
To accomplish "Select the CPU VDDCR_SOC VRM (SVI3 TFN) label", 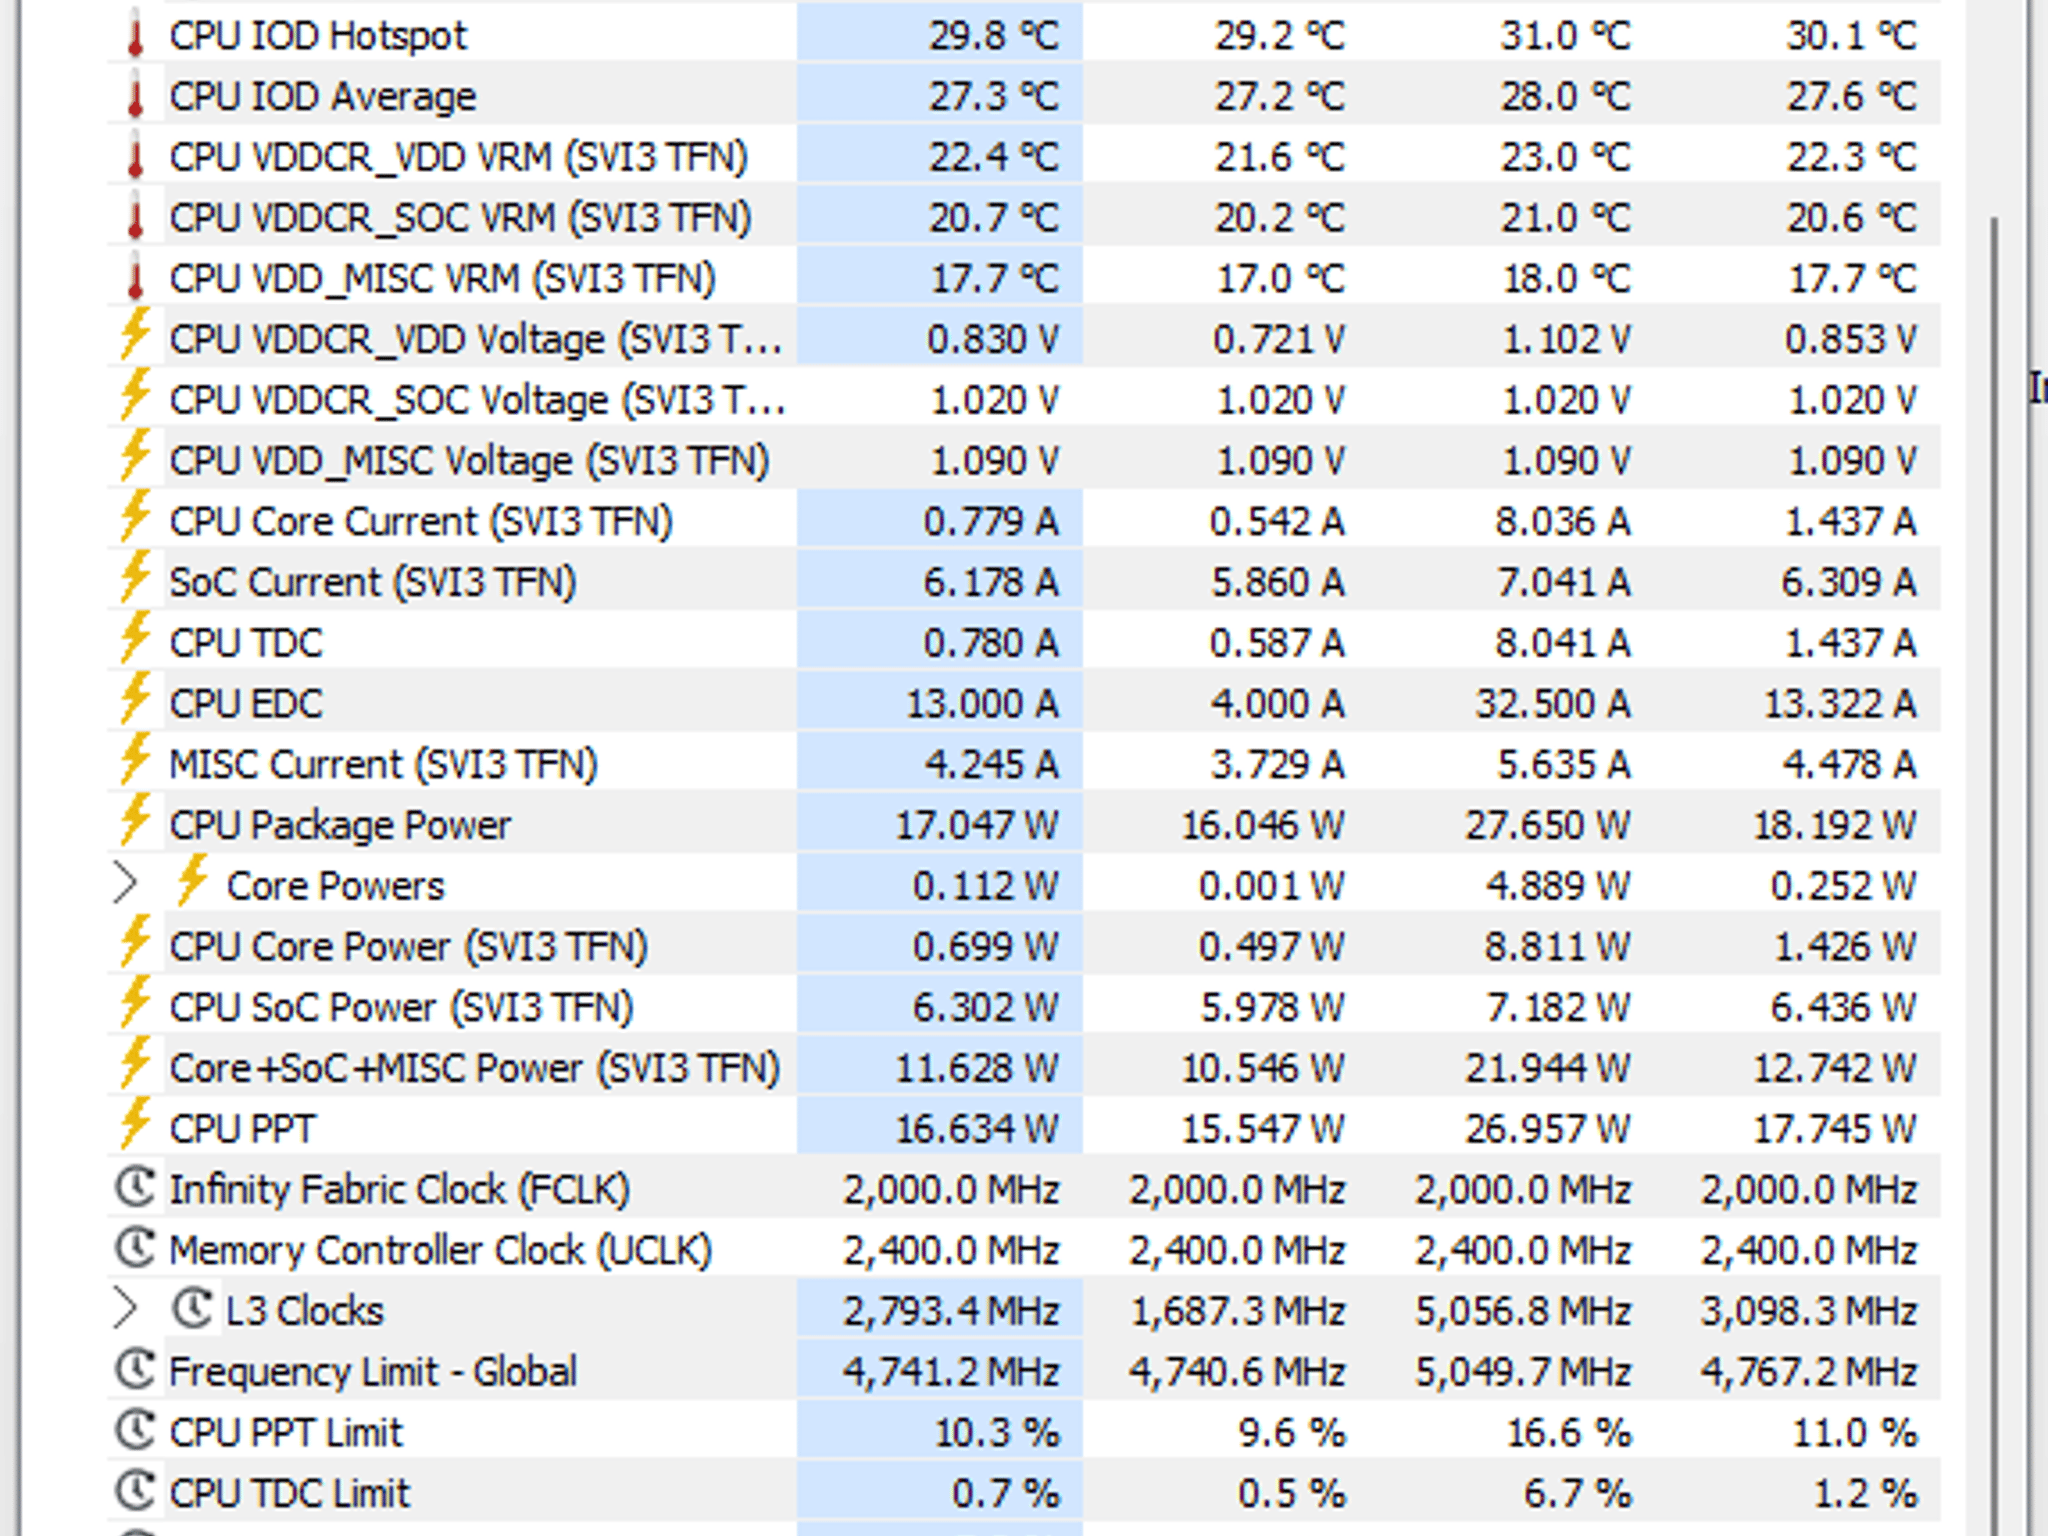I will [x=461, y=219].
